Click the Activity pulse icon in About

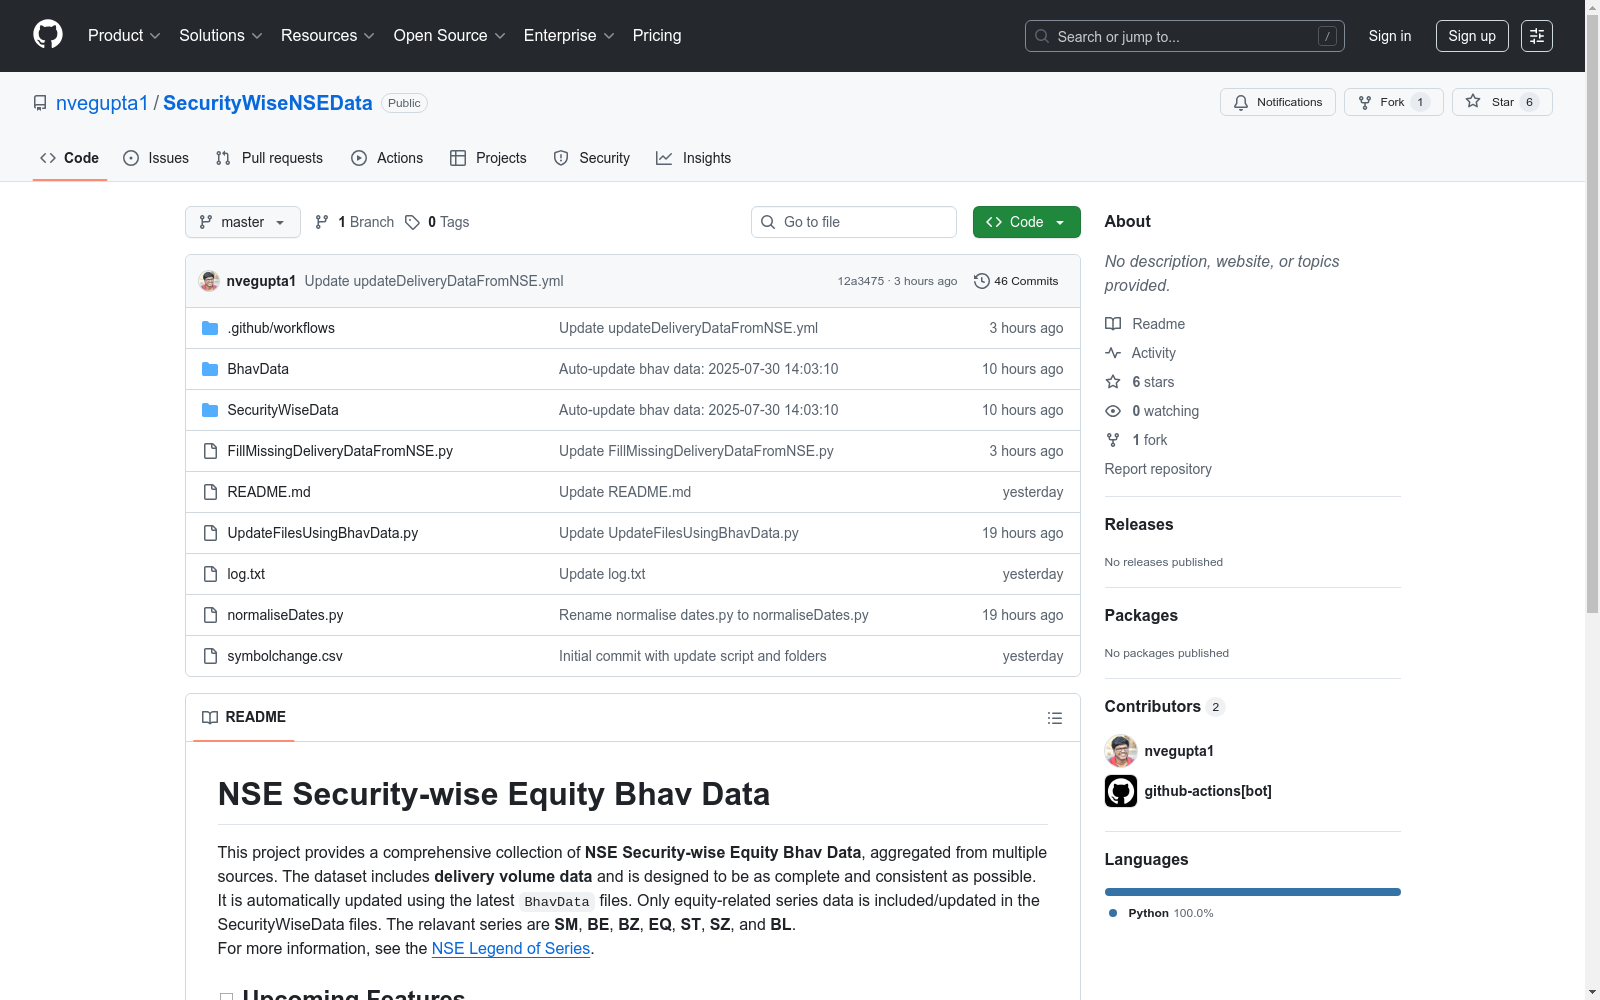pyautogui.click(x=1113, y=353)
